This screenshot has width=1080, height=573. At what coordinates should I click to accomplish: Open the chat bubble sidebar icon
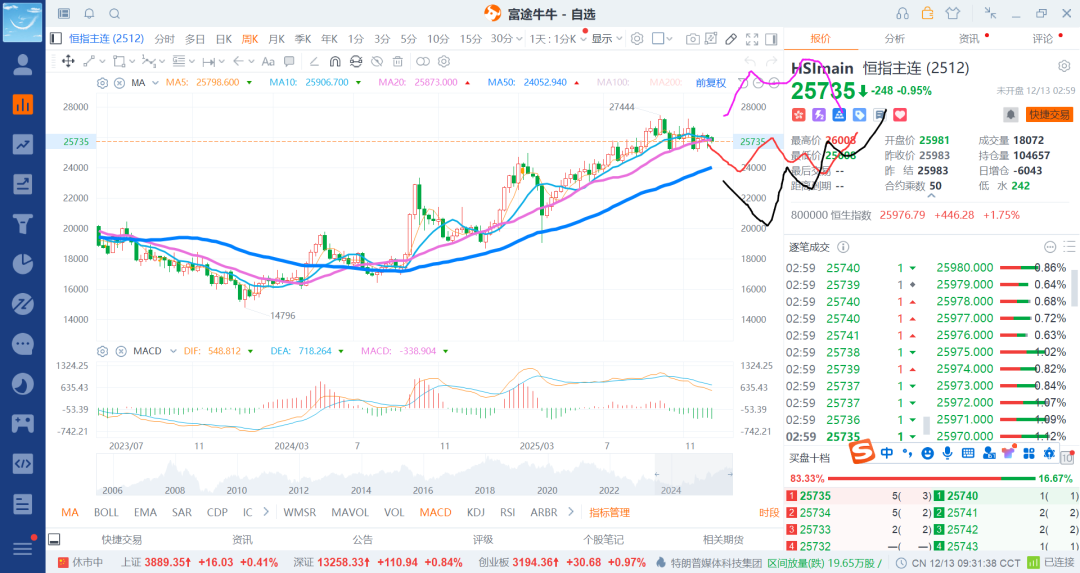click(23, 344)
